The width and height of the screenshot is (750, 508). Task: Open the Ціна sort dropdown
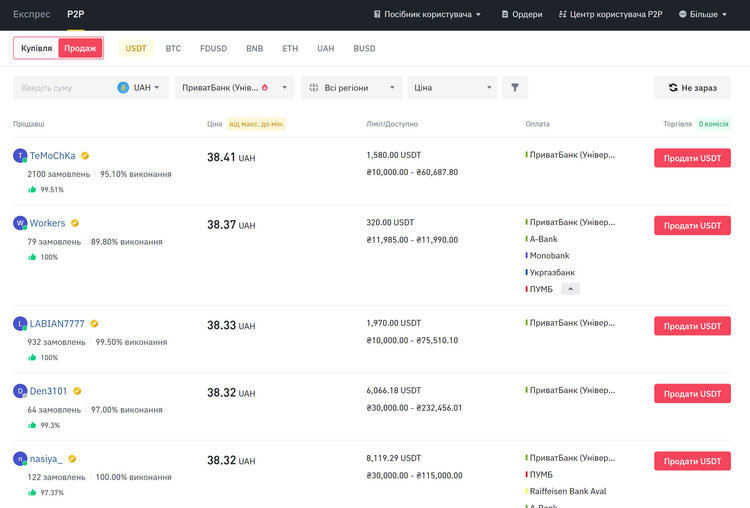[x=452, y=88]
